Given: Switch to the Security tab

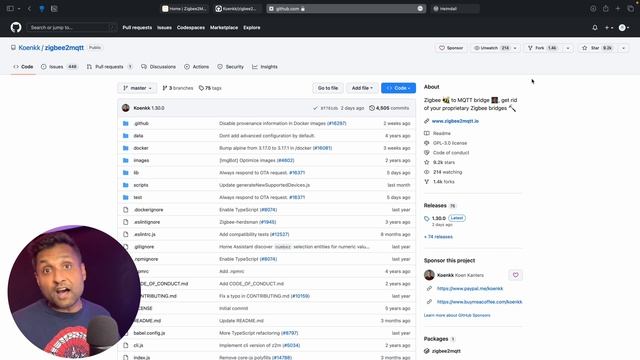Looking at the screenshot, I should click(231, 67).
